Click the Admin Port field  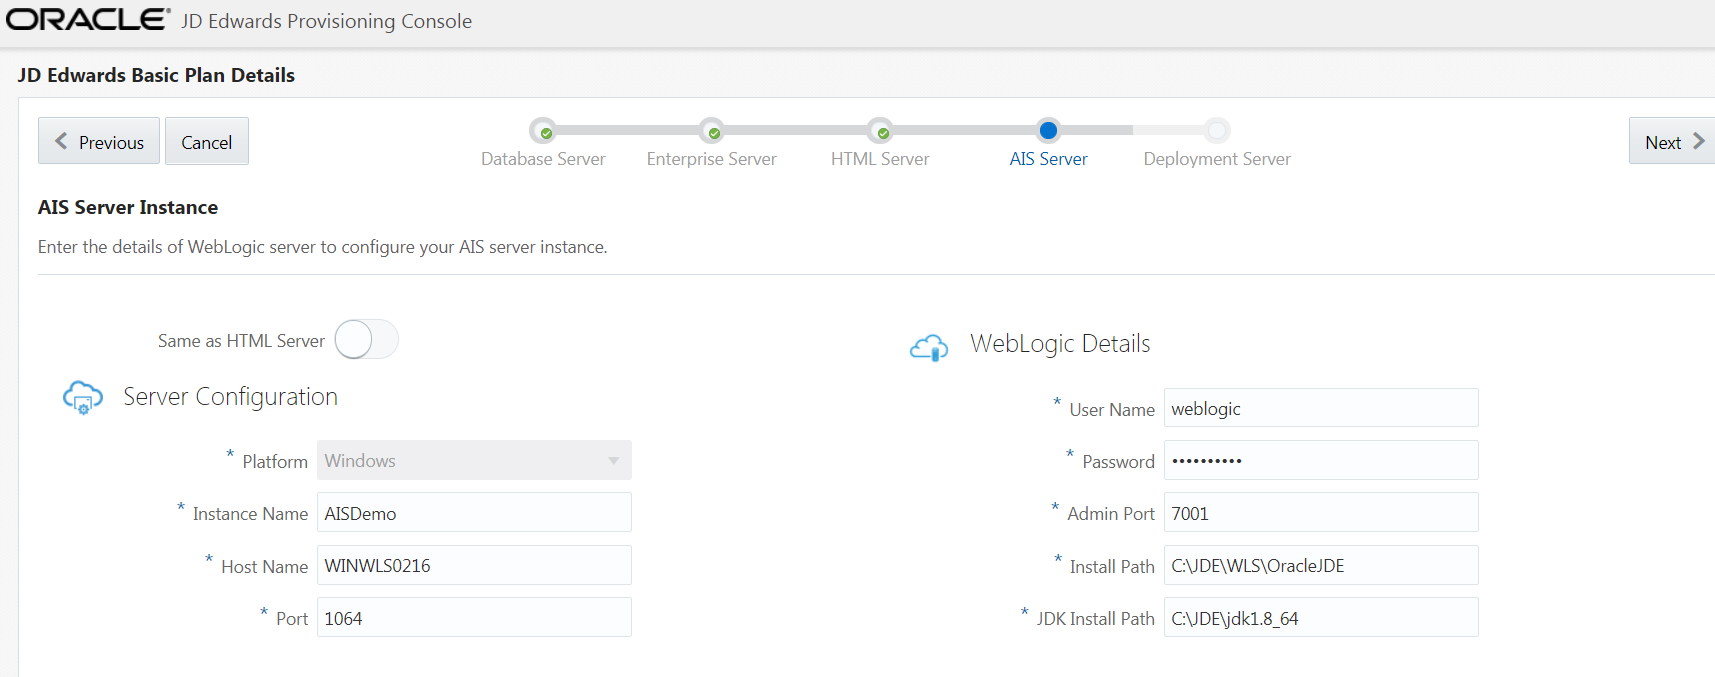click(1321, 512)
